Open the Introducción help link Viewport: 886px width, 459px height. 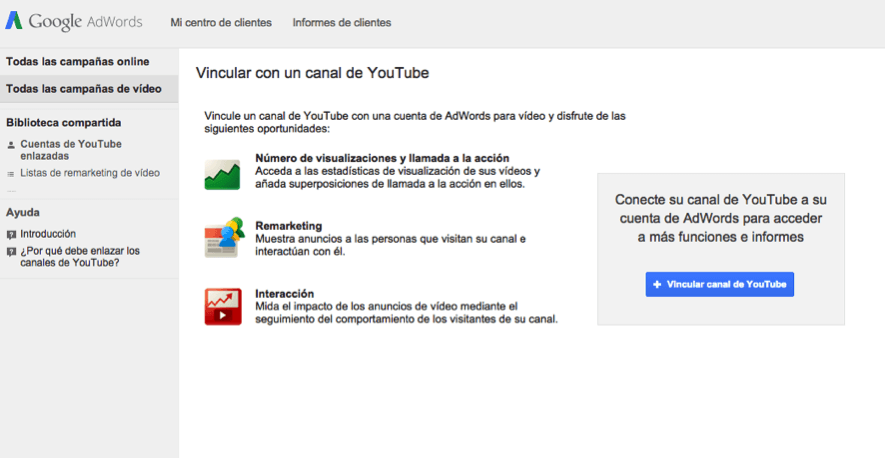click(48, 234)
